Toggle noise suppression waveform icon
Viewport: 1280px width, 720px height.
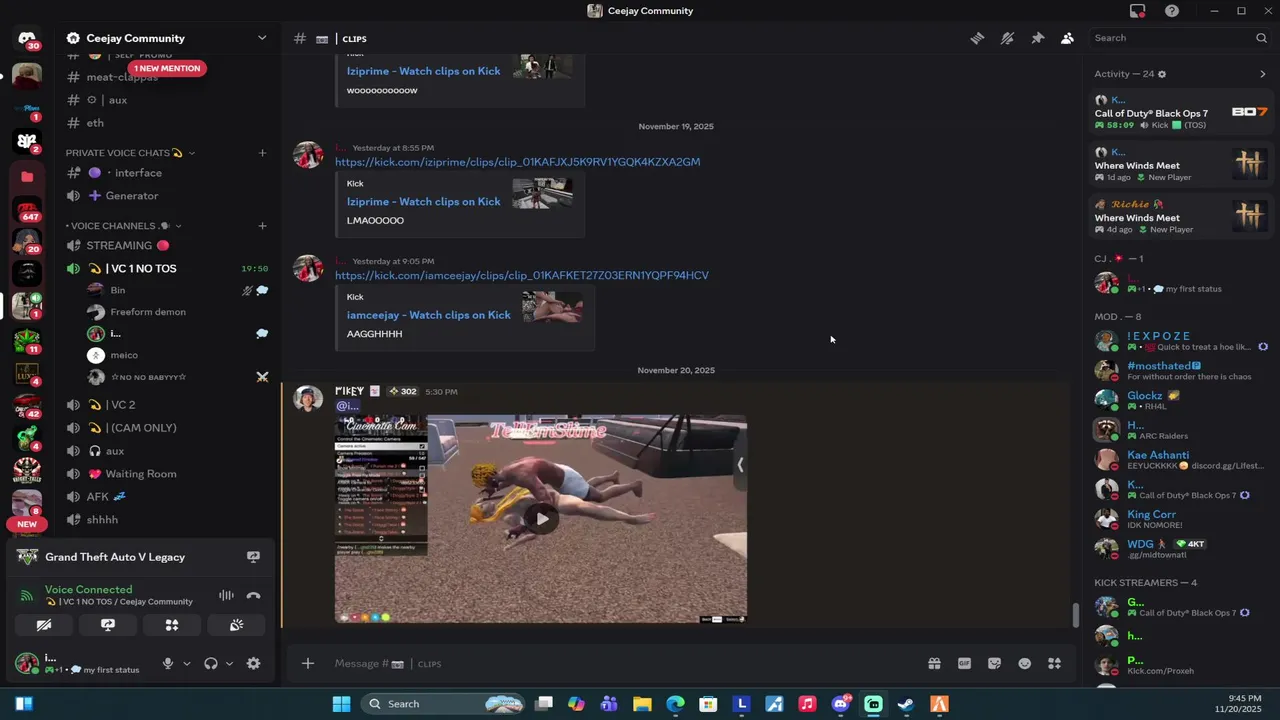pos(227,595)
